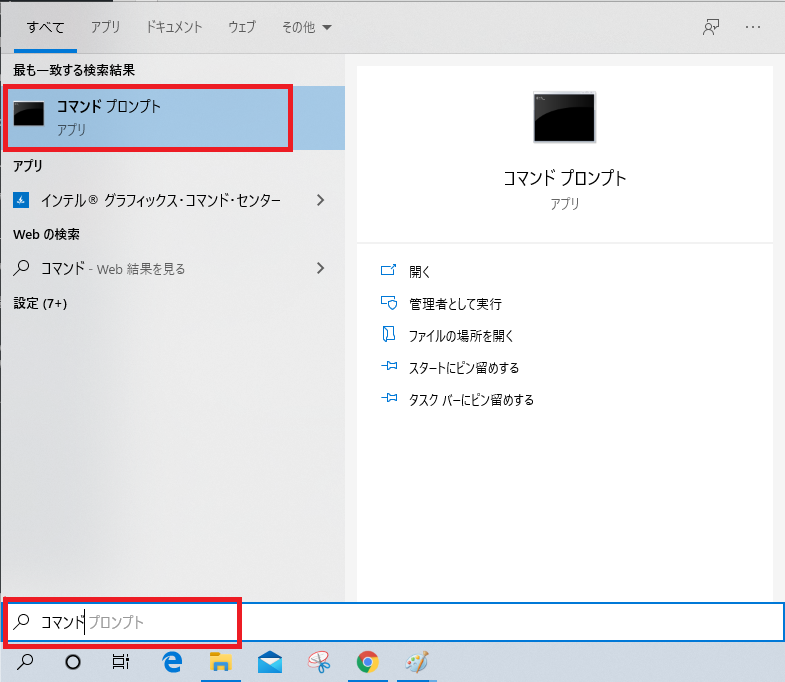Open Mail app from taskbar
This screenshot has width=785, height=682.
[x=269, y=662]
